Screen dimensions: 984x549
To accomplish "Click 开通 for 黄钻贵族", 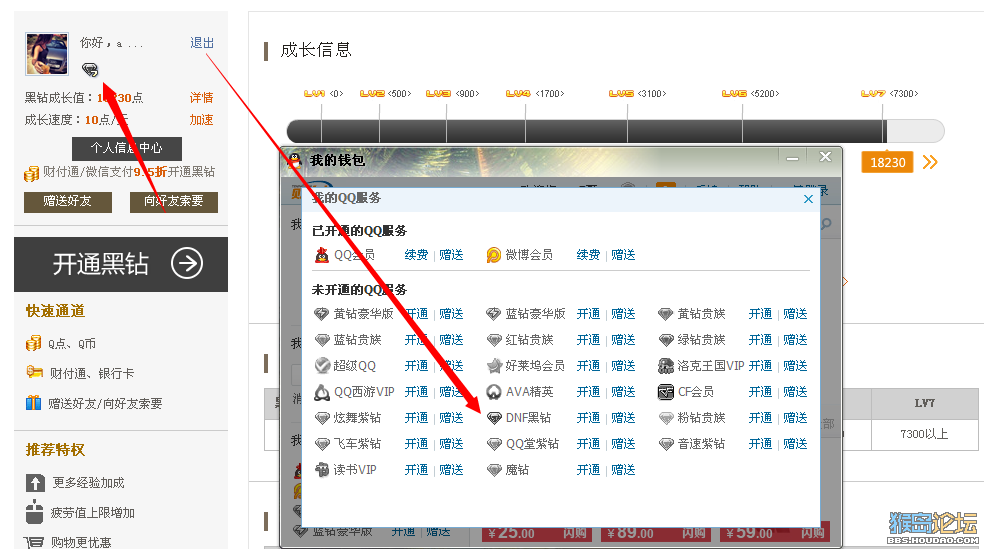I will pyautogui.click(x=760, y=314).
